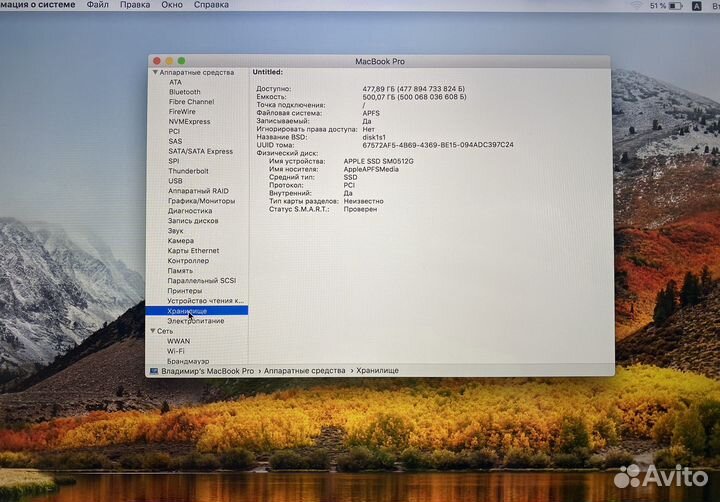Click Аппаратные средства in the path bar
This screenshot has width=720, height=502.
coord(304,371)
